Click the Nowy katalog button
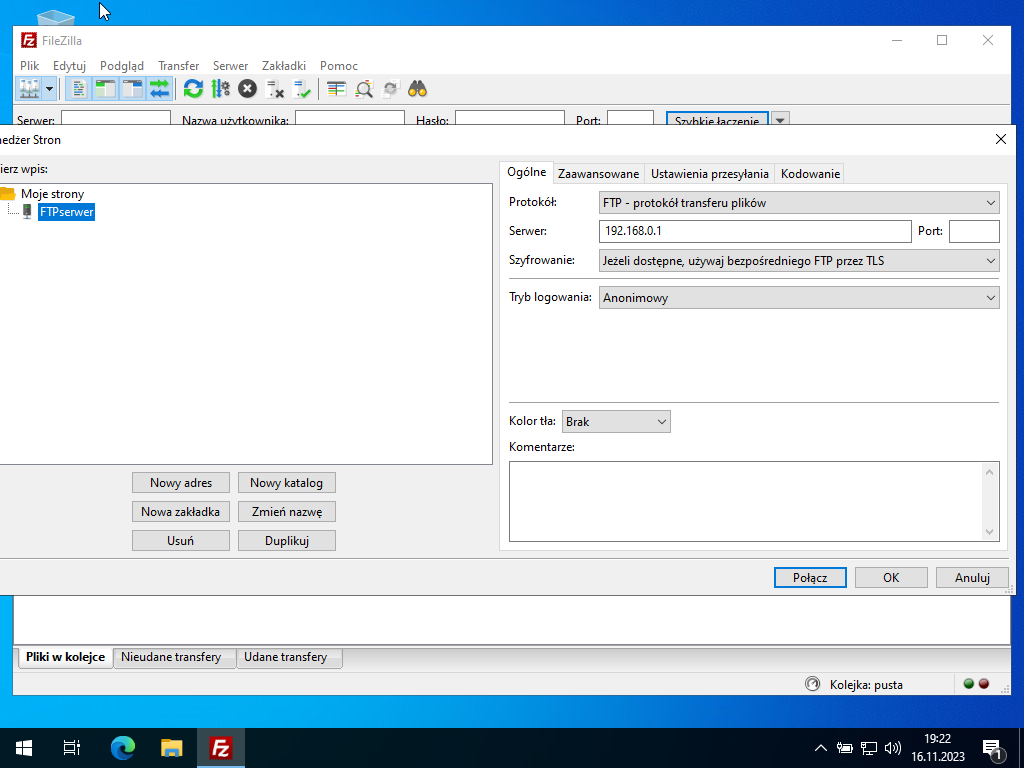This screenshot has width=1024, height=768. point(287,483)
